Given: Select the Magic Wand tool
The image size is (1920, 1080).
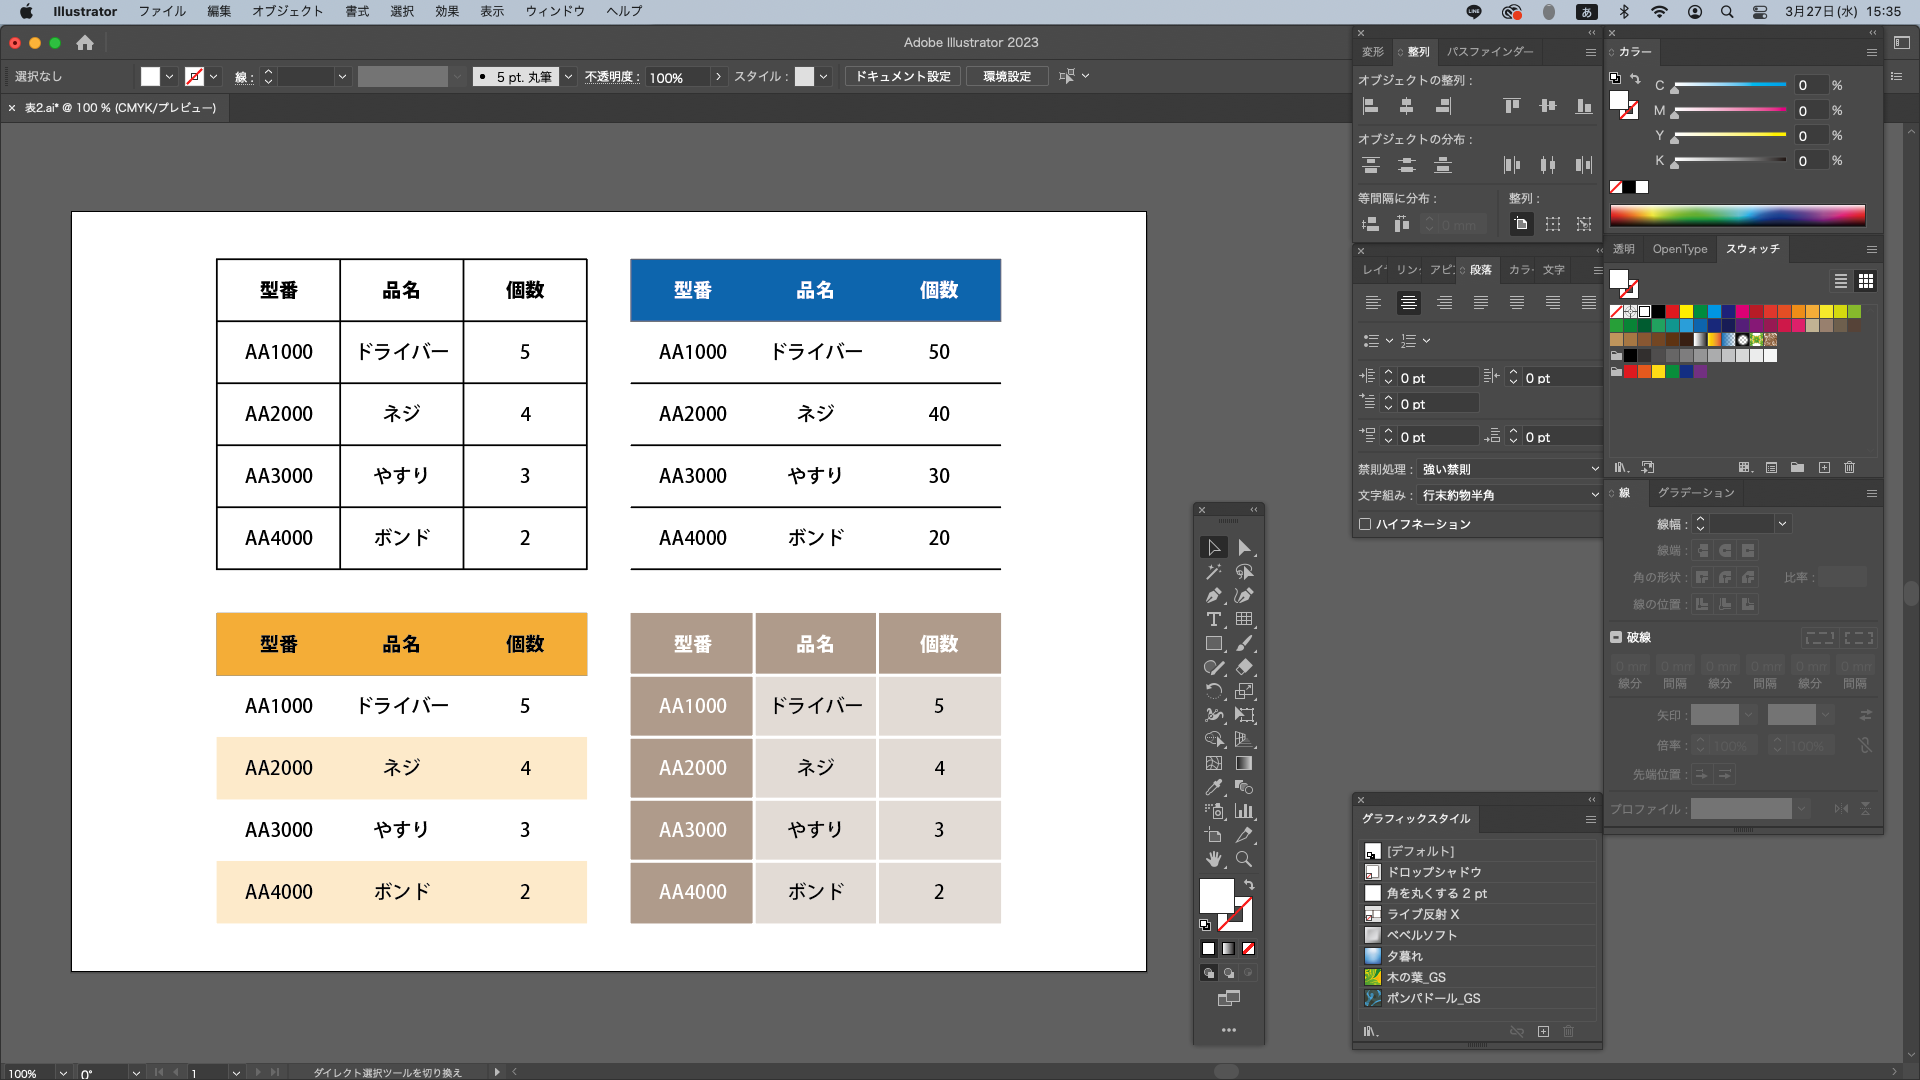Looking at the screenshot, I should tap(1213, 572).
